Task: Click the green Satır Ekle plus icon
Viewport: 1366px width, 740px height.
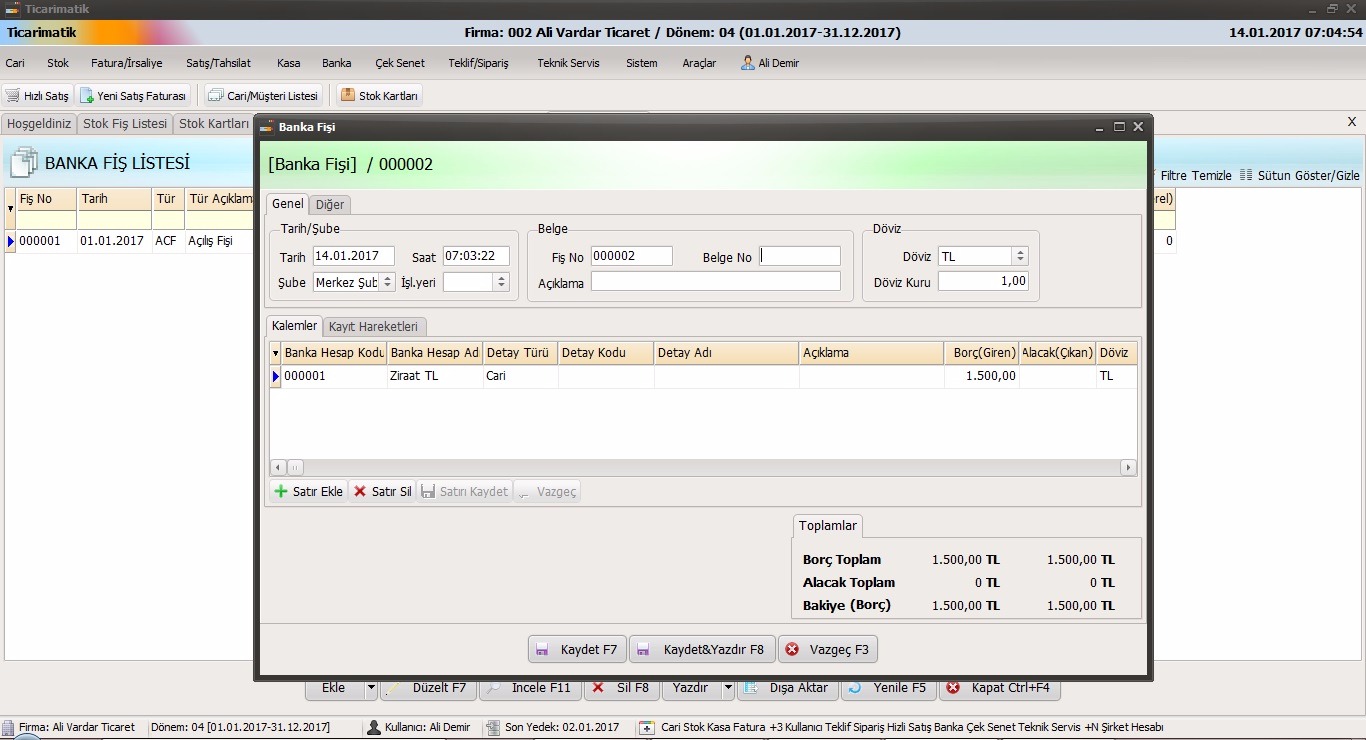Action: (x=281, y=492)
